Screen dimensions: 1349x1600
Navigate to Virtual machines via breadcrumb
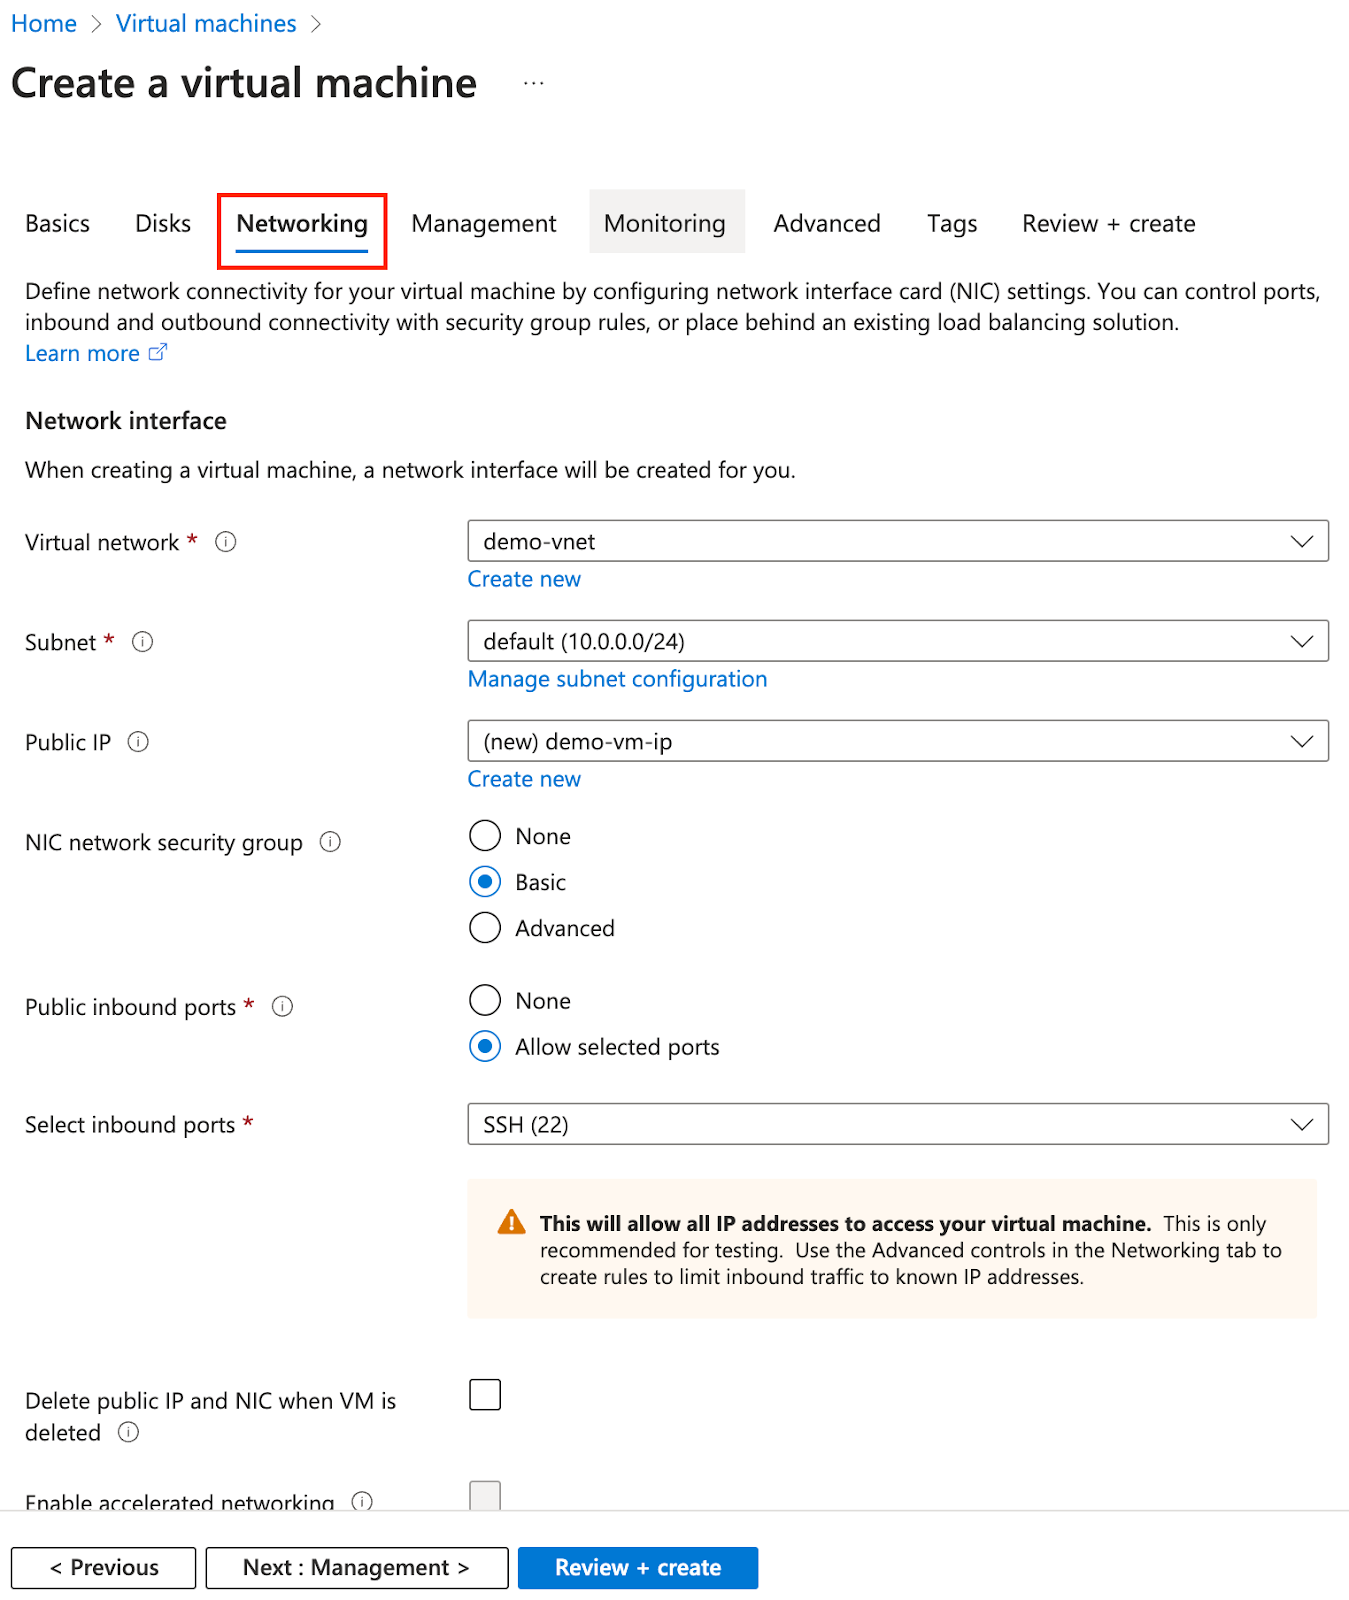tap(206, 22)
